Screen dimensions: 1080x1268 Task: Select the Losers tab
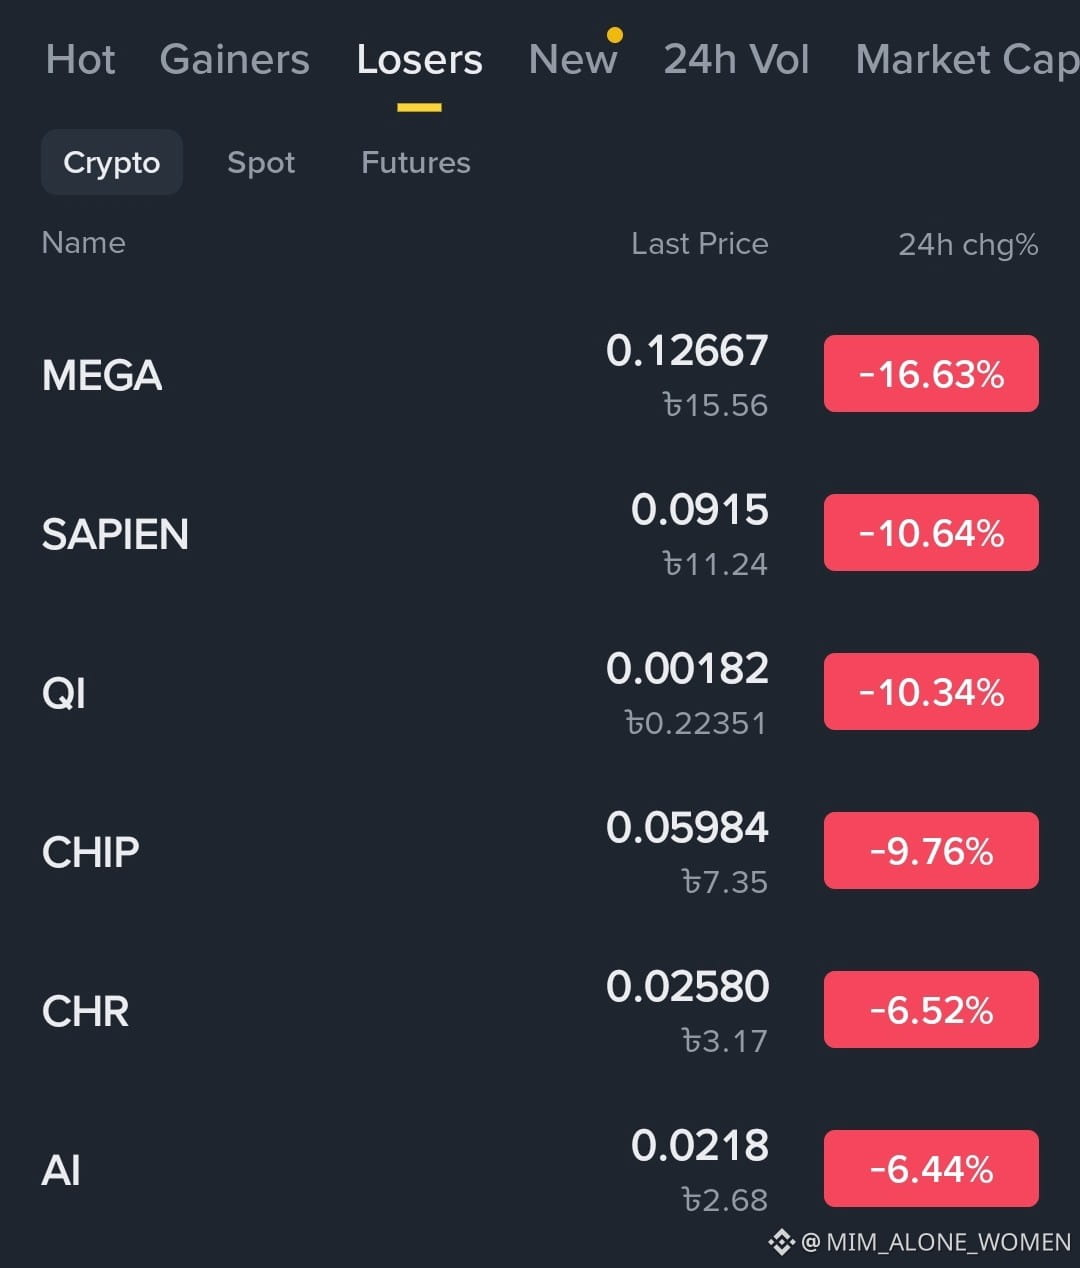tap(419, 59)
